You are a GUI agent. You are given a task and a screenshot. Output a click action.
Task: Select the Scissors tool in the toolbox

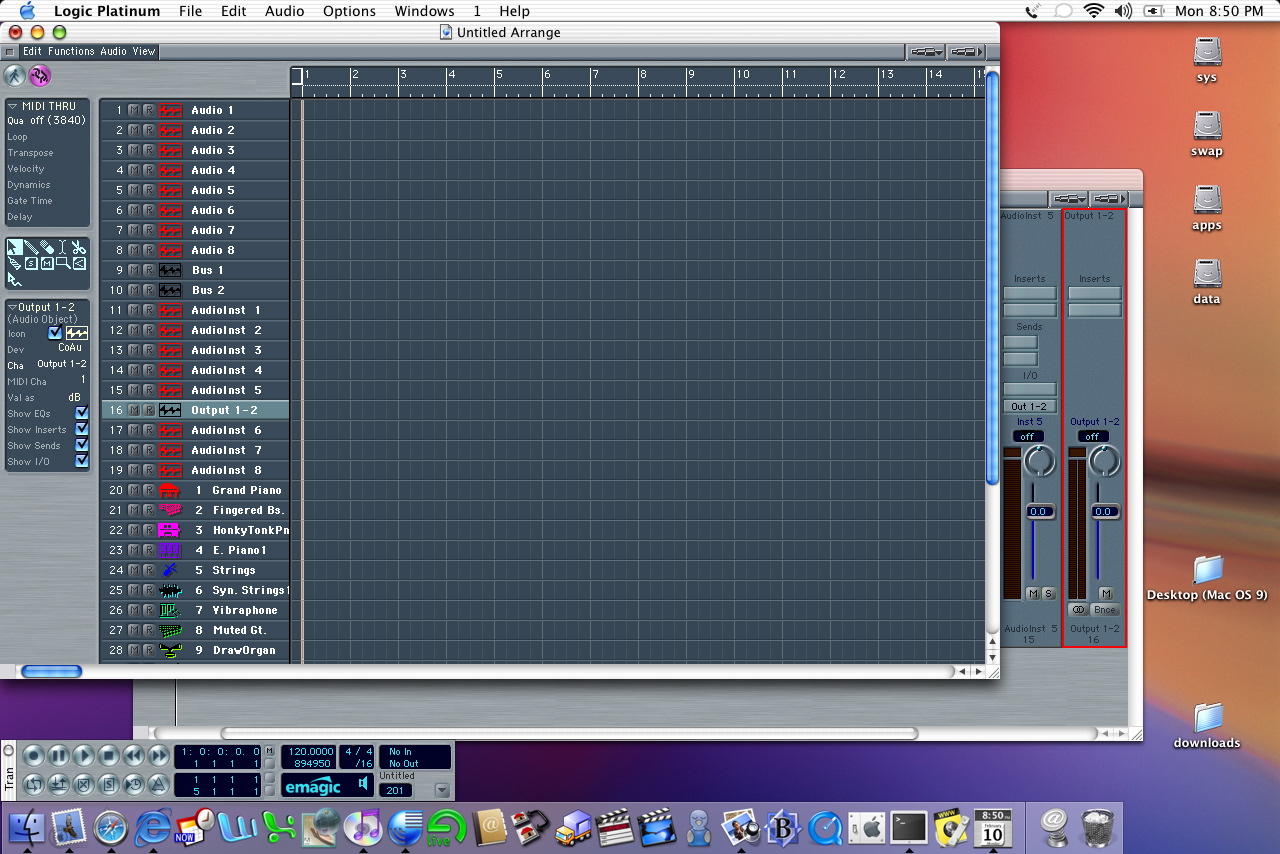79,247
